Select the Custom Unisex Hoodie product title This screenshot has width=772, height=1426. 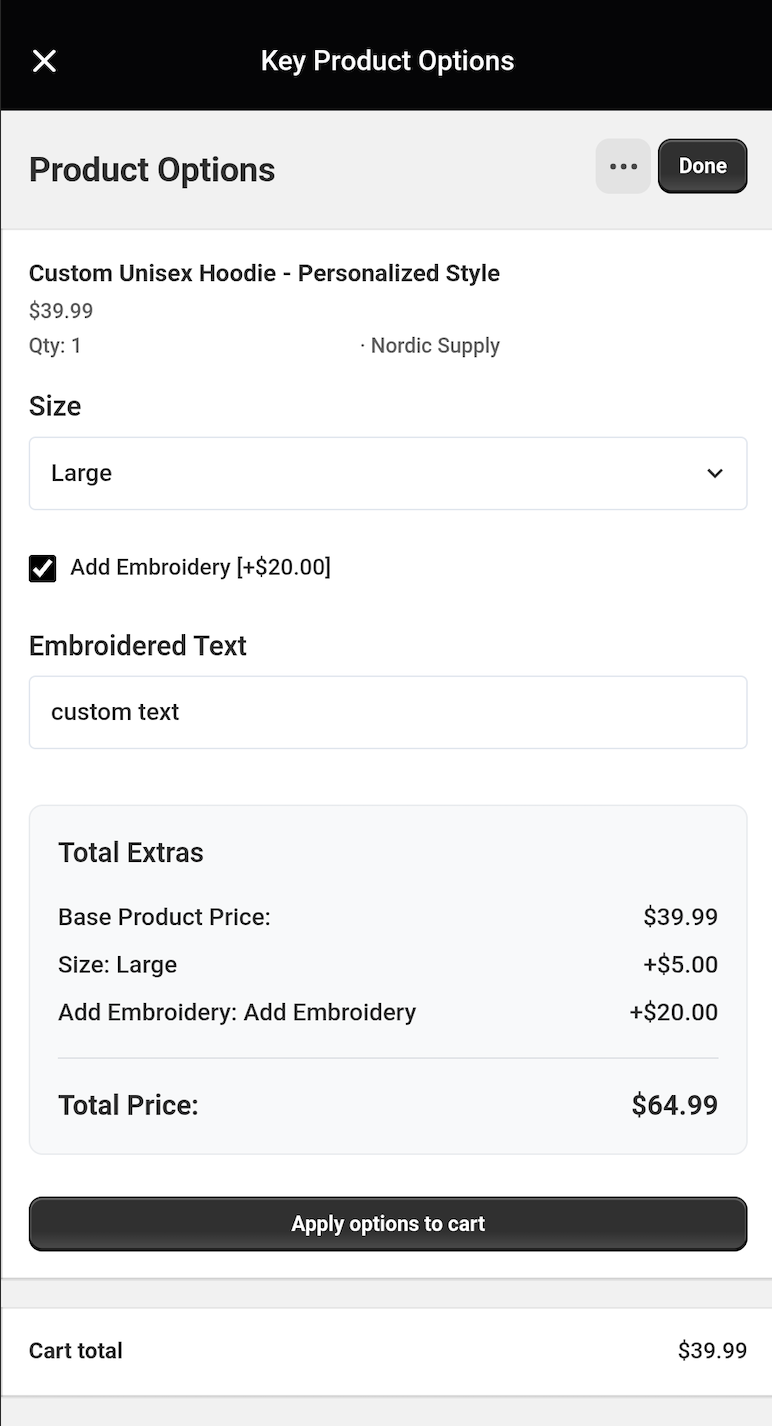[x=264, y=273]
